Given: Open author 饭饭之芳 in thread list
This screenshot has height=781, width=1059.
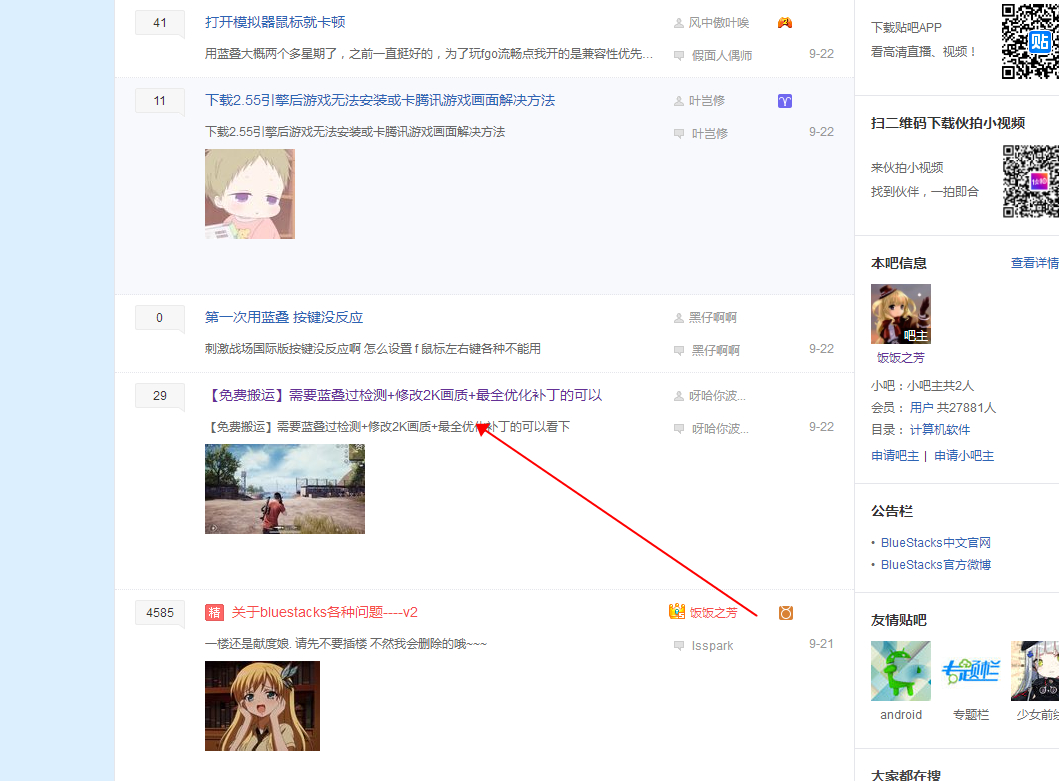Looking at the screenshot, I should point(713,613).
